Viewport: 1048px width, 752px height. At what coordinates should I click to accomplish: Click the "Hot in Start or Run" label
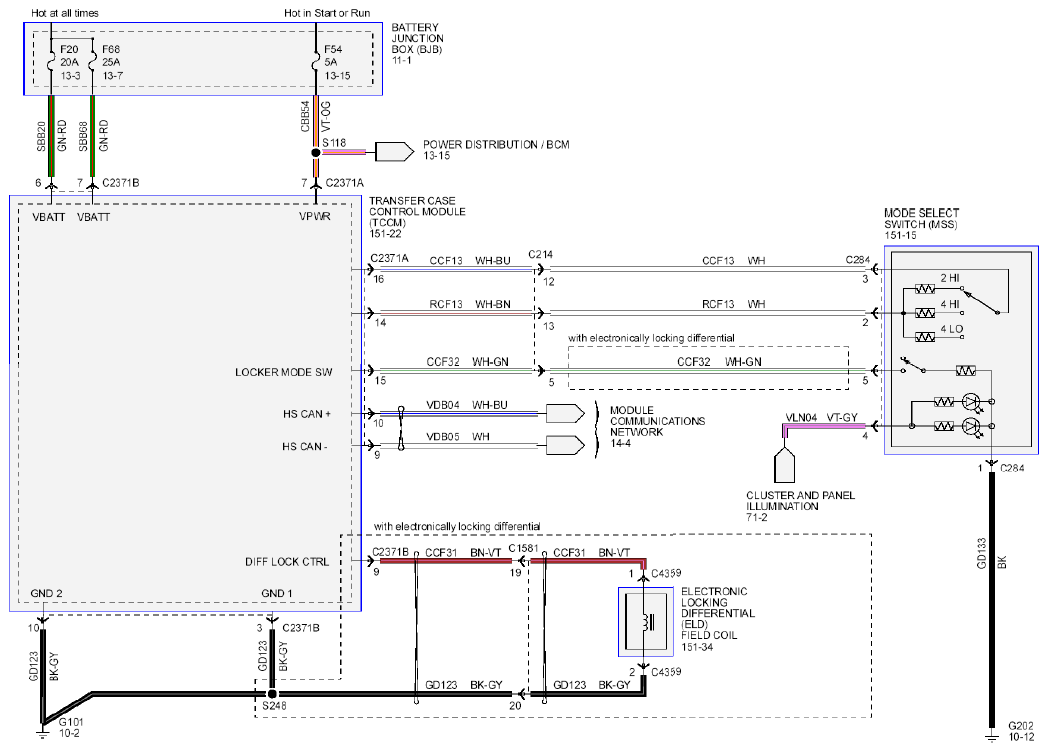click(x=327, y=13)
